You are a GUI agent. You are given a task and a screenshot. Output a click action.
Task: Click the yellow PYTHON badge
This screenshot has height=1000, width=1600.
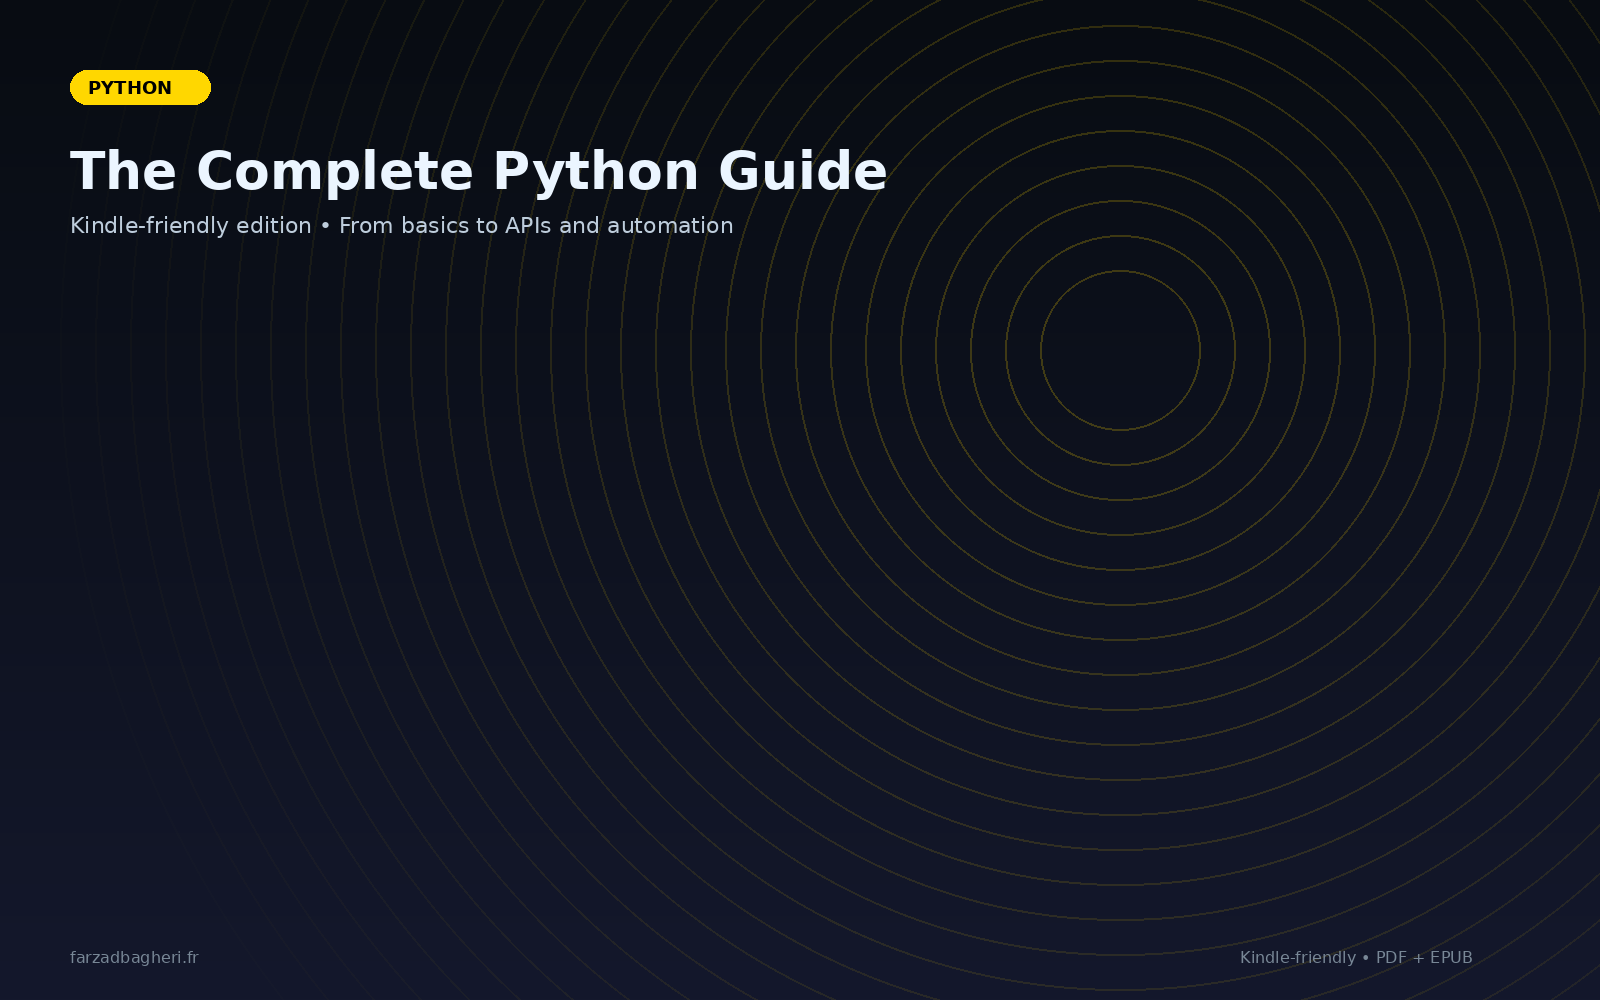point(140,88)
